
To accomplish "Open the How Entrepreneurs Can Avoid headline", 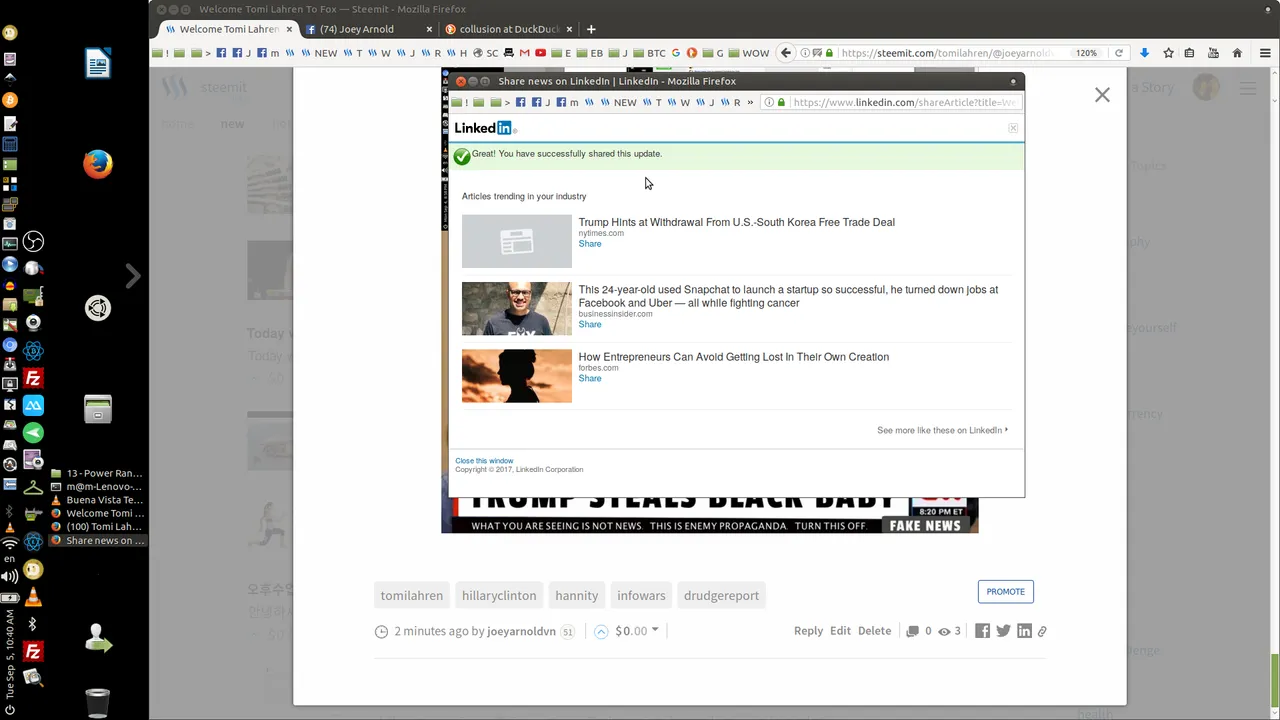I will point(733,357).
